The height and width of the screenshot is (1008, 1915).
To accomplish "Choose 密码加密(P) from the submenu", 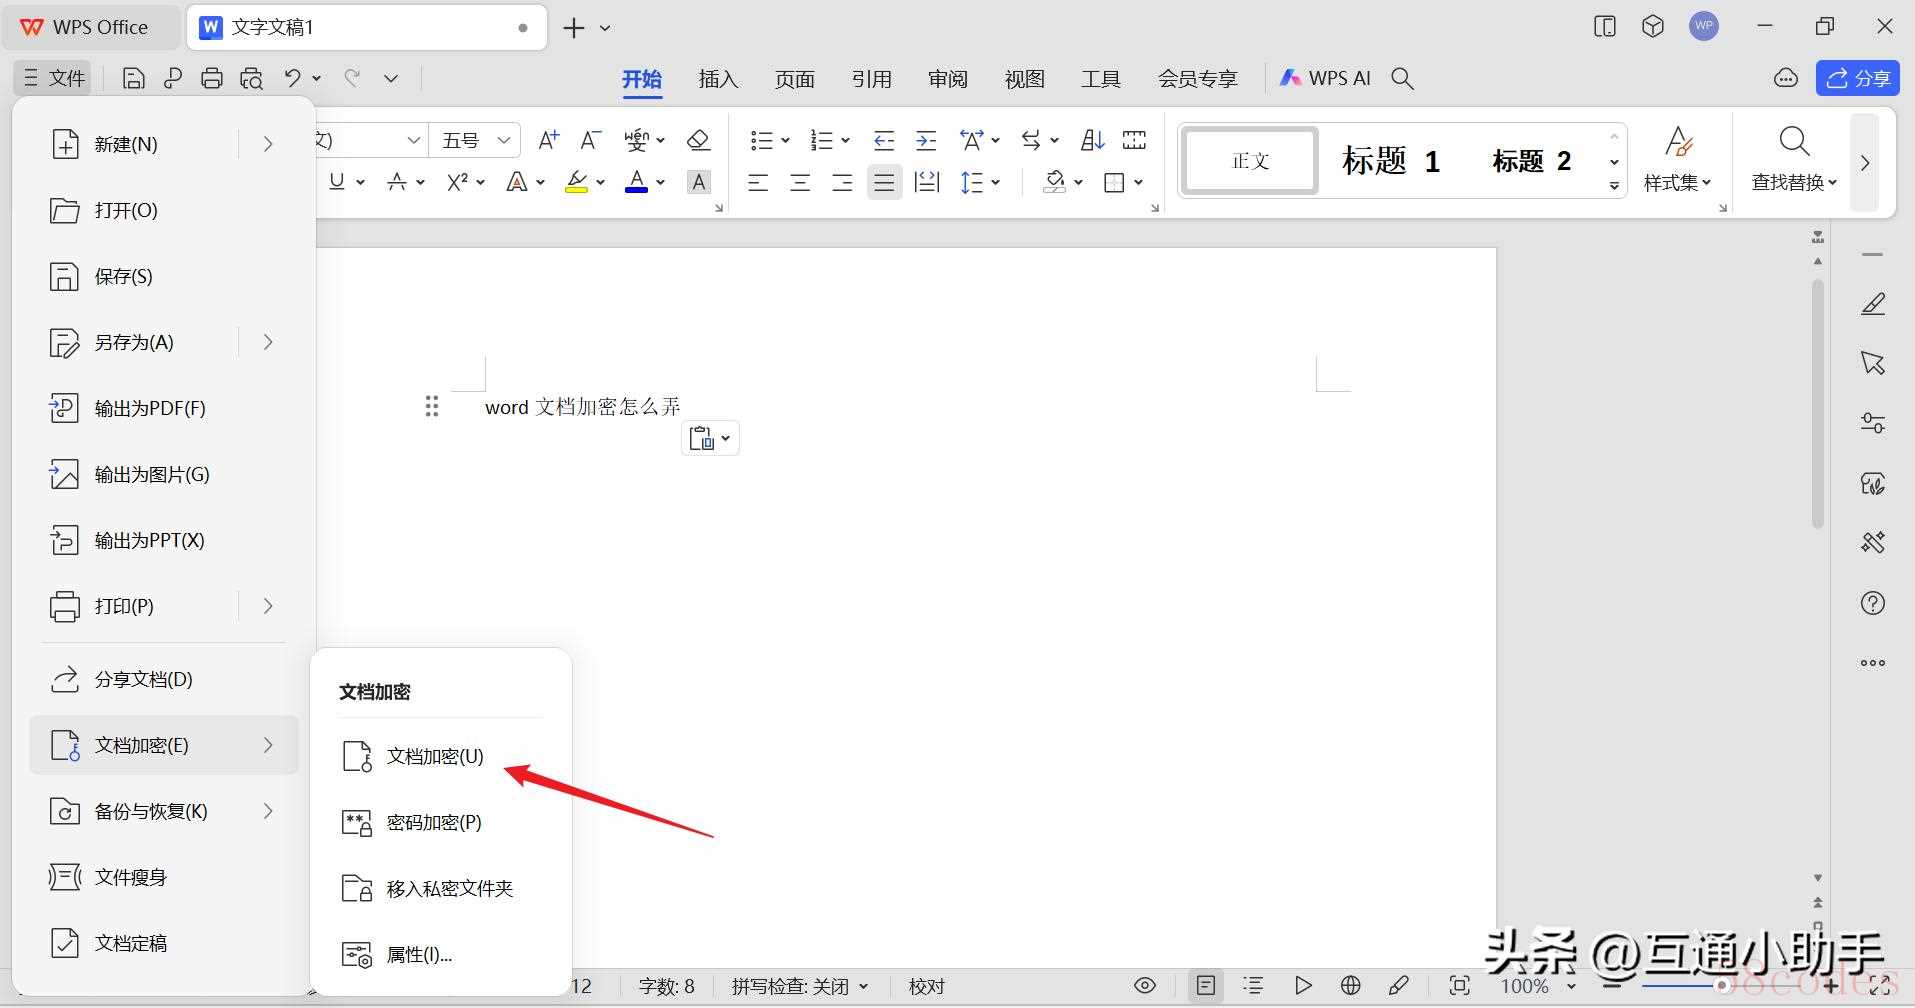I will tap(434, 822).
